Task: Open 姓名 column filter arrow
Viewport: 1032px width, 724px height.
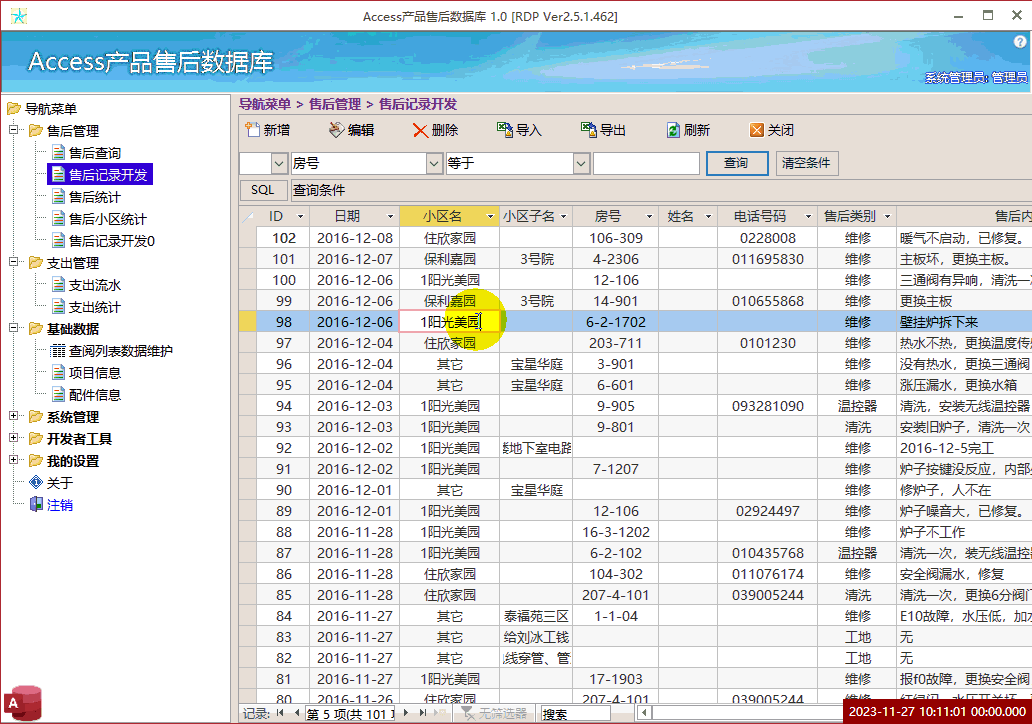Action: click(708, 217)
